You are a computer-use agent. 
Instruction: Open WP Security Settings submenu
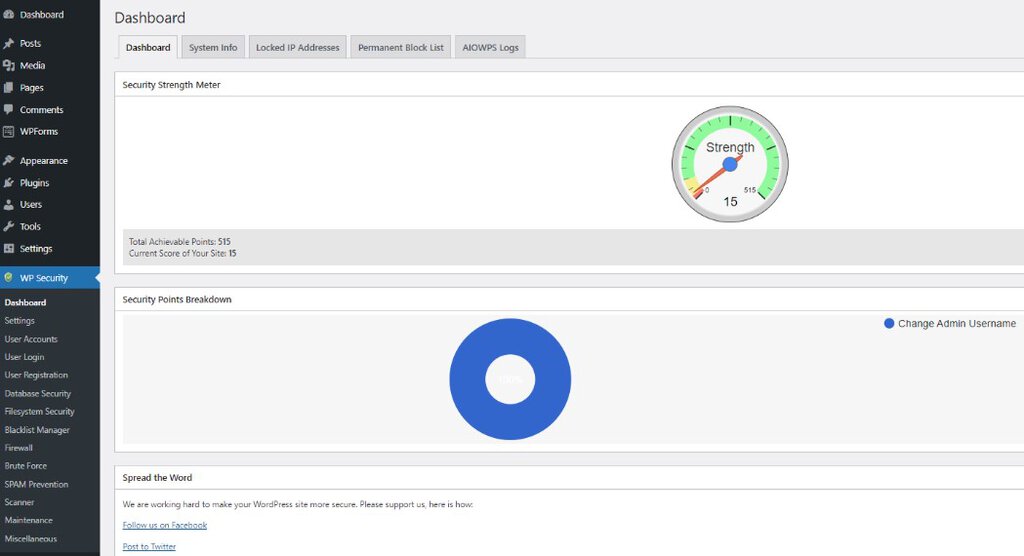pos(20,321)
